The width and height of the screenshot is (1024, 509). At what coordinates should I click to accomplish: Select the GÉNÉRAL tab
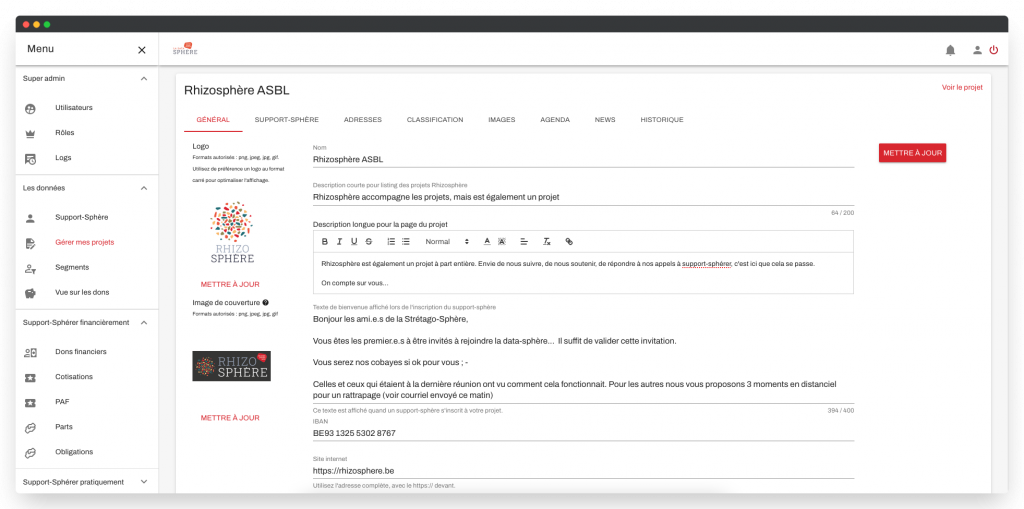tap(213, 120)
